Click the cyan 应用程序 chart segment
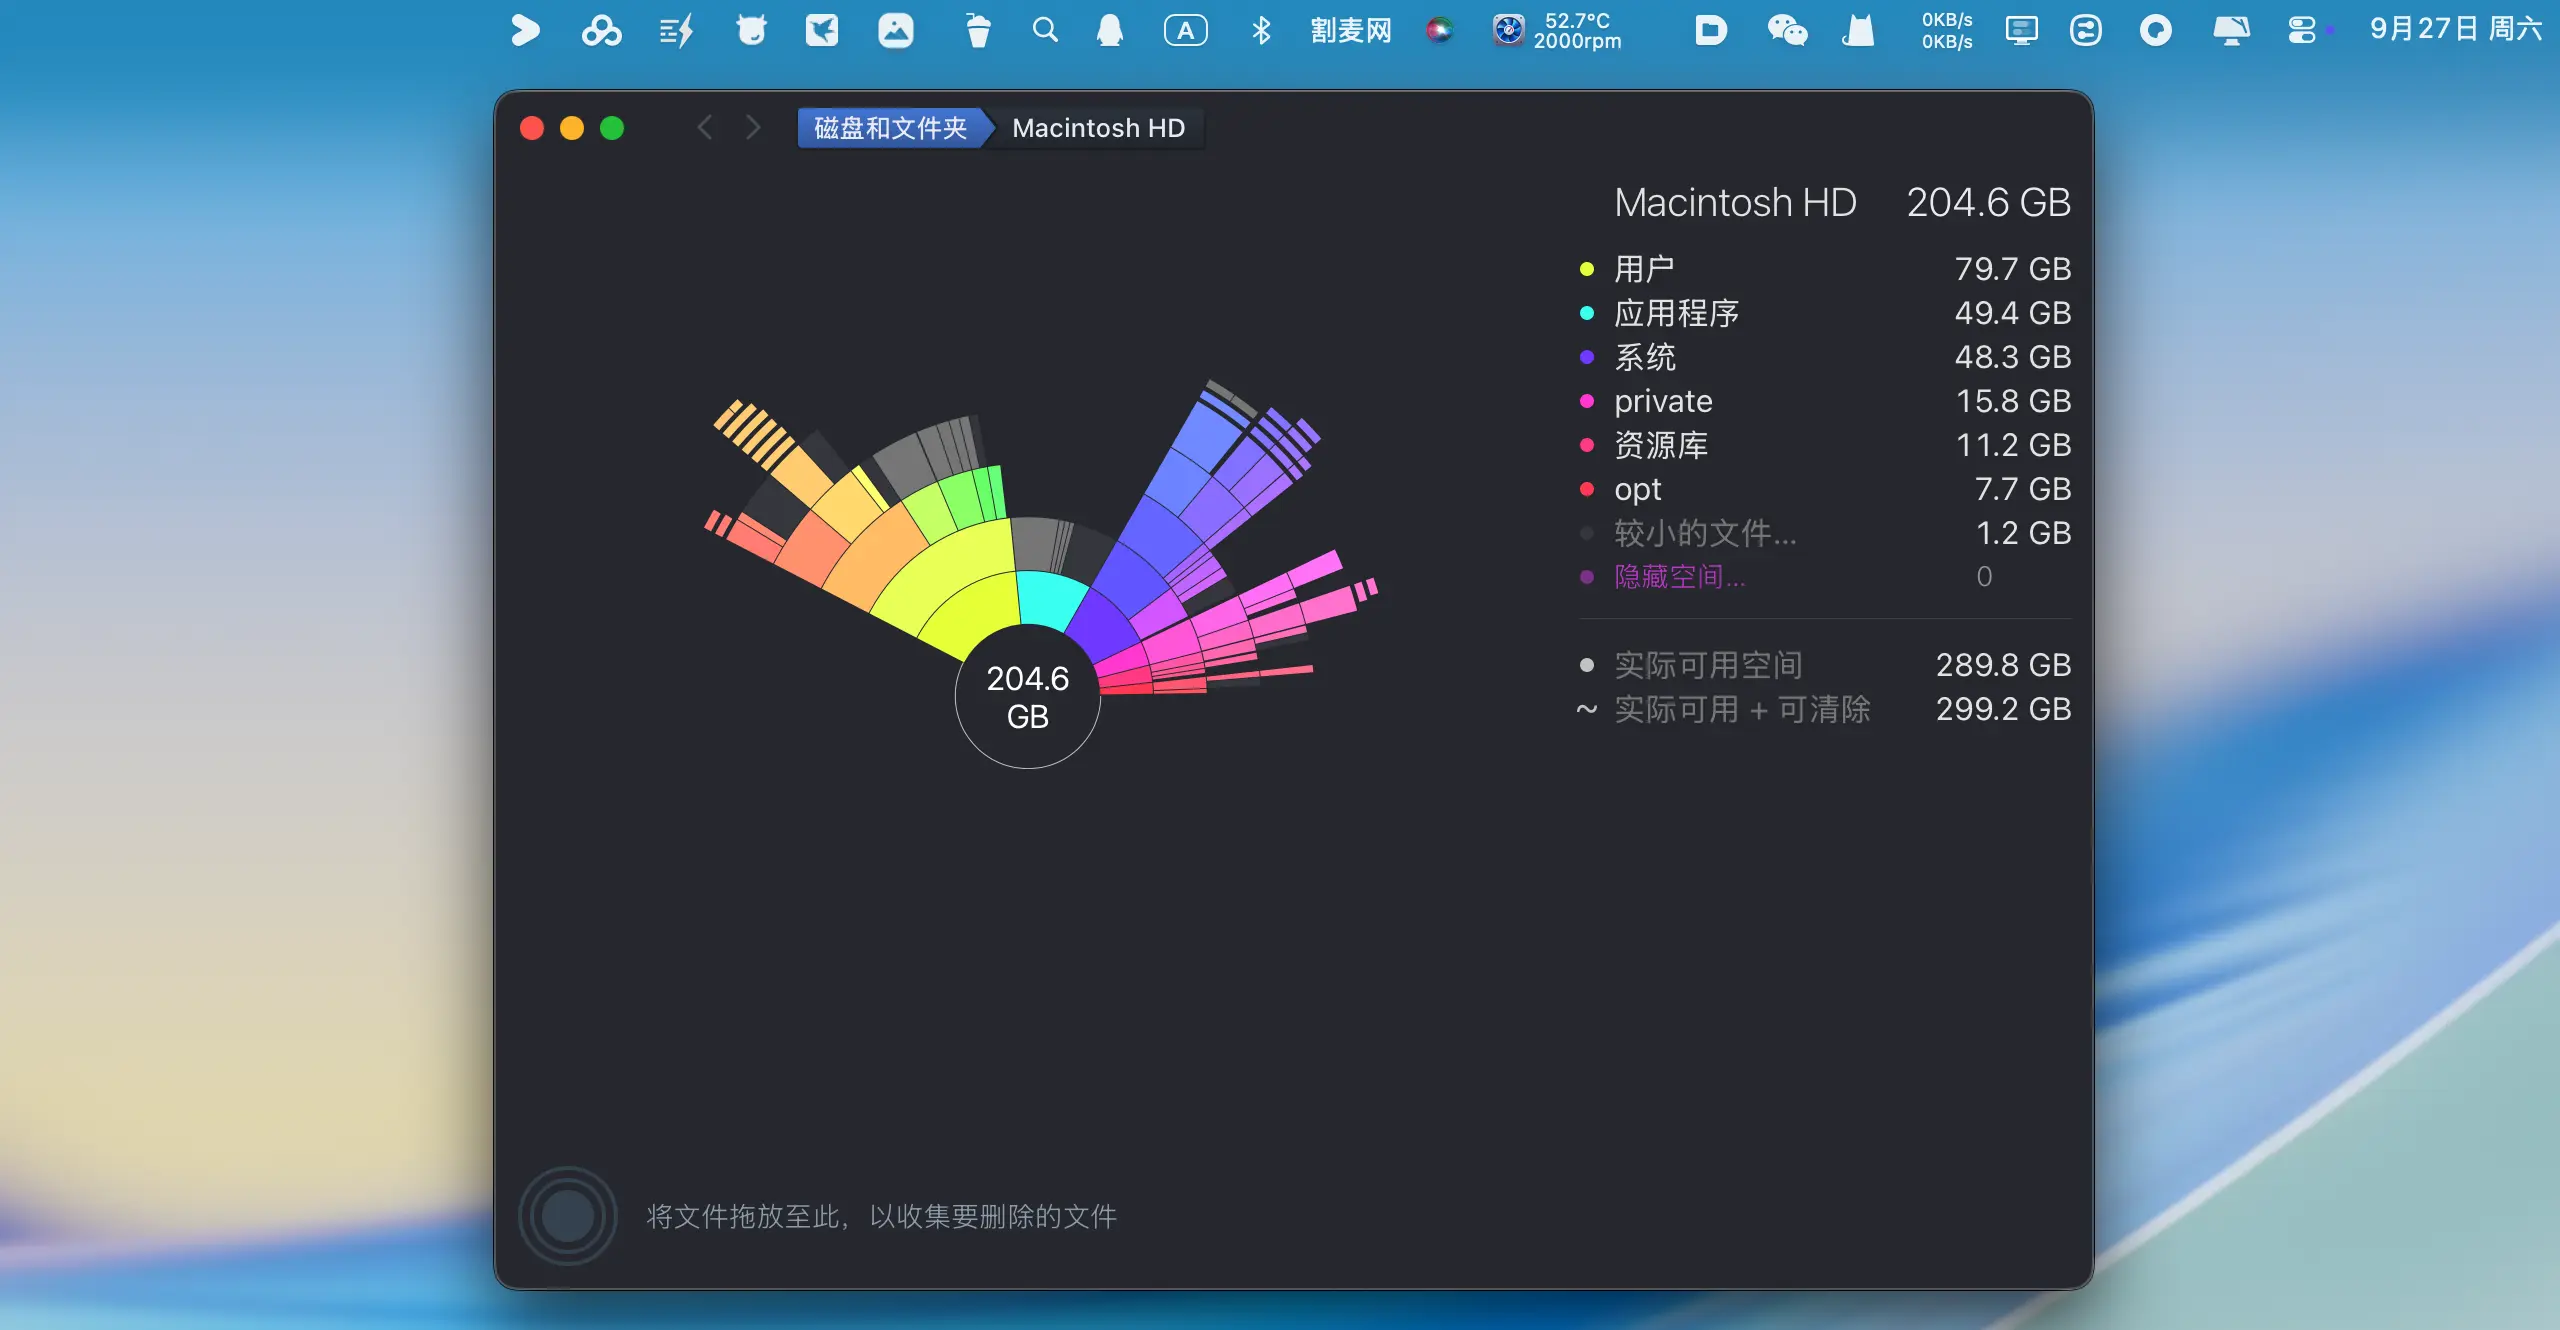 (x=1049, y=598)
